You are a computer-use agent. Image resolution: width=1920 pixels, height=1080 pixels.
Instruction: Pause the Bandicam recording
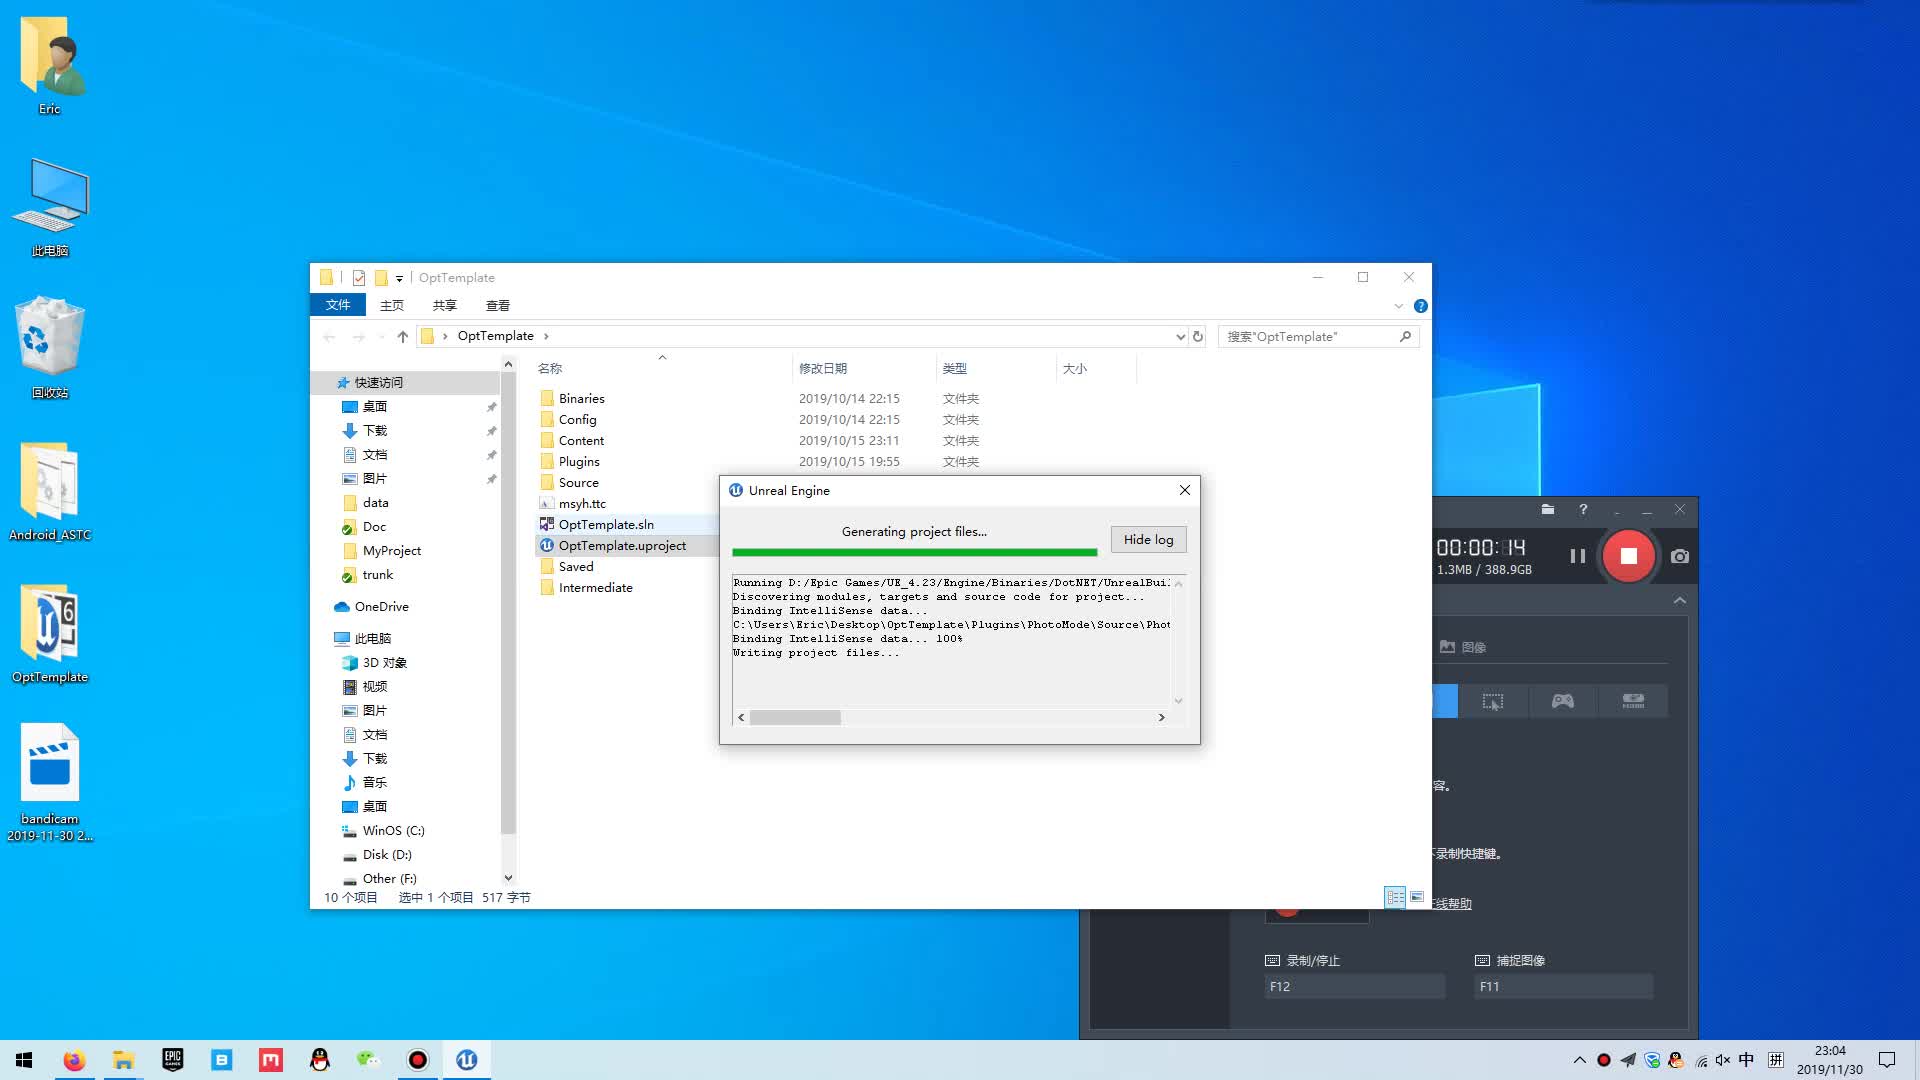(1577, 556)
